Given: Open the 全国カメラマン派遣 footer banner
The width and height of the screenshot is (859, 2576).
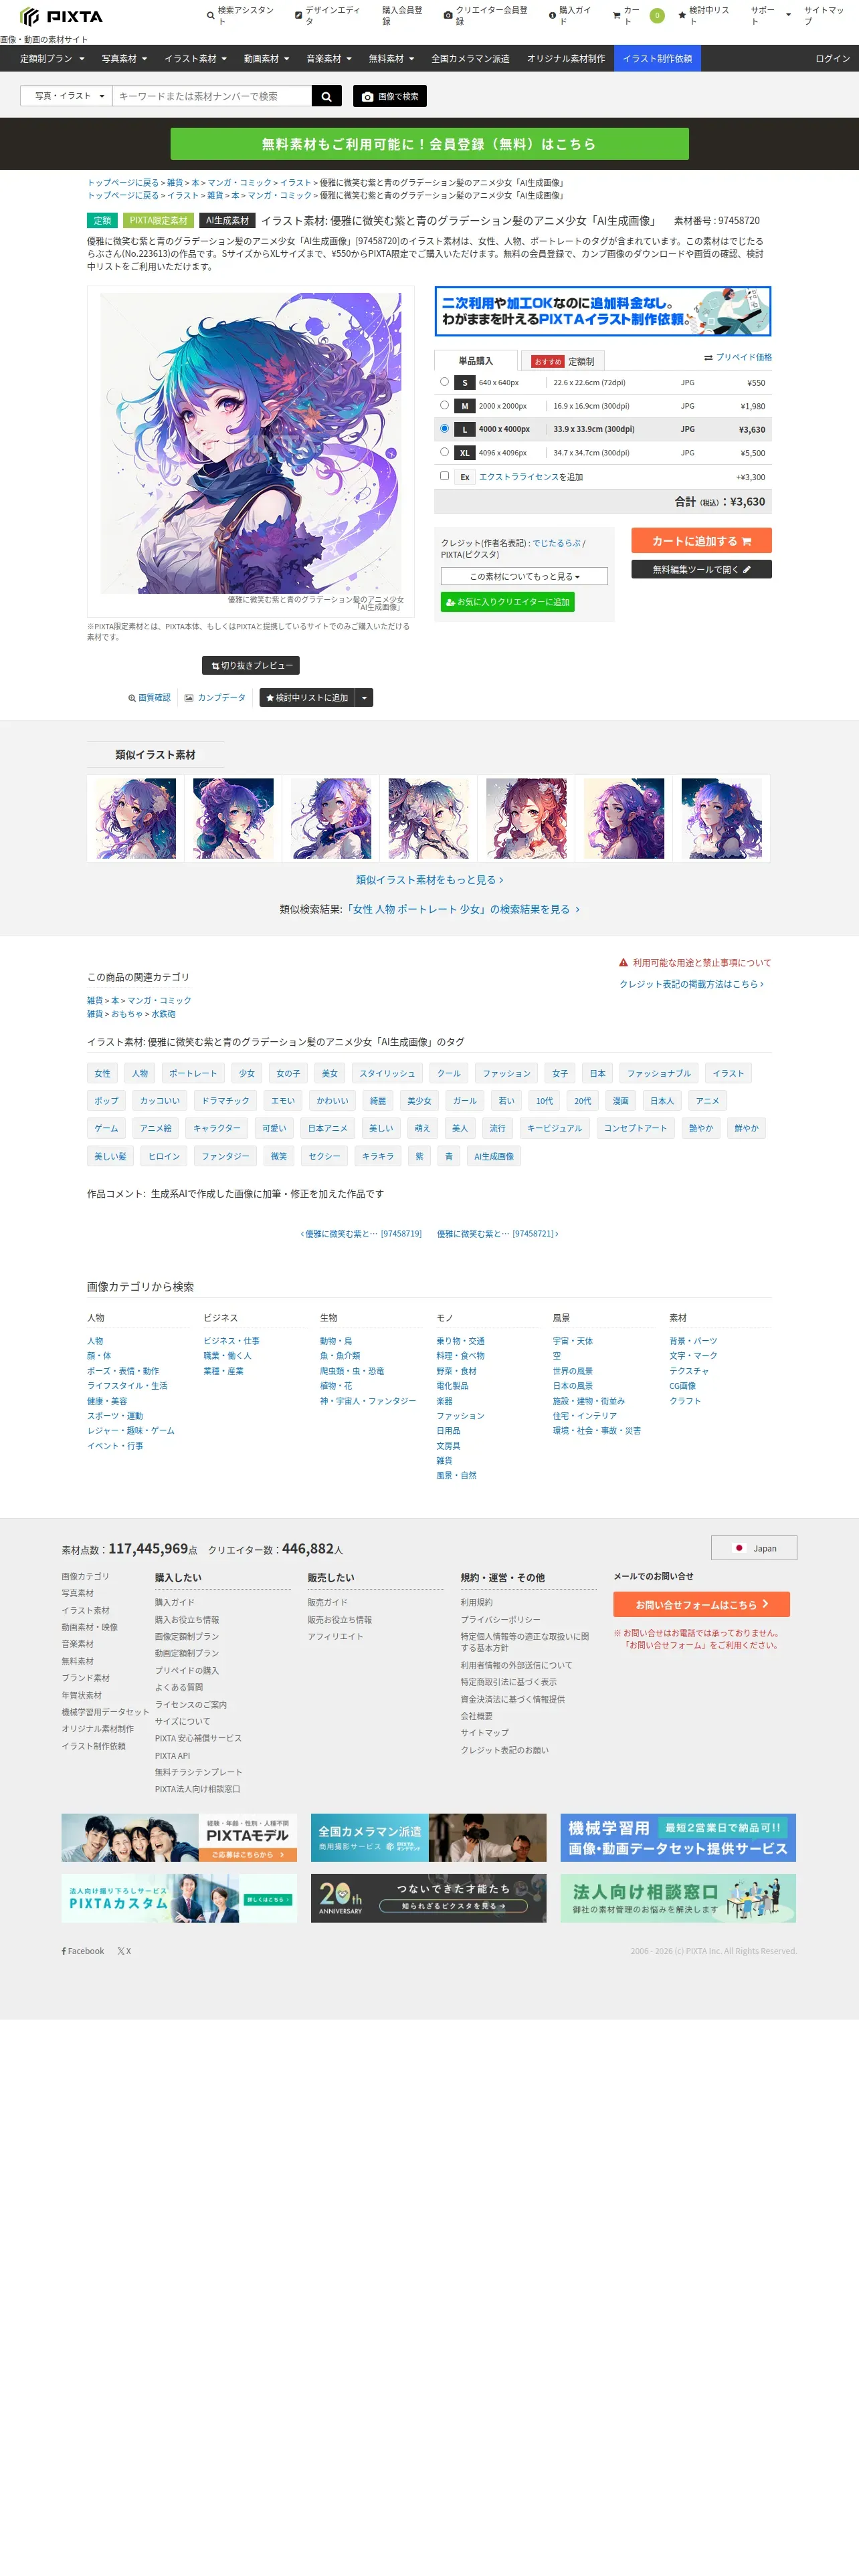Looking at the screenshot, I should click(x=429, y=1837).
